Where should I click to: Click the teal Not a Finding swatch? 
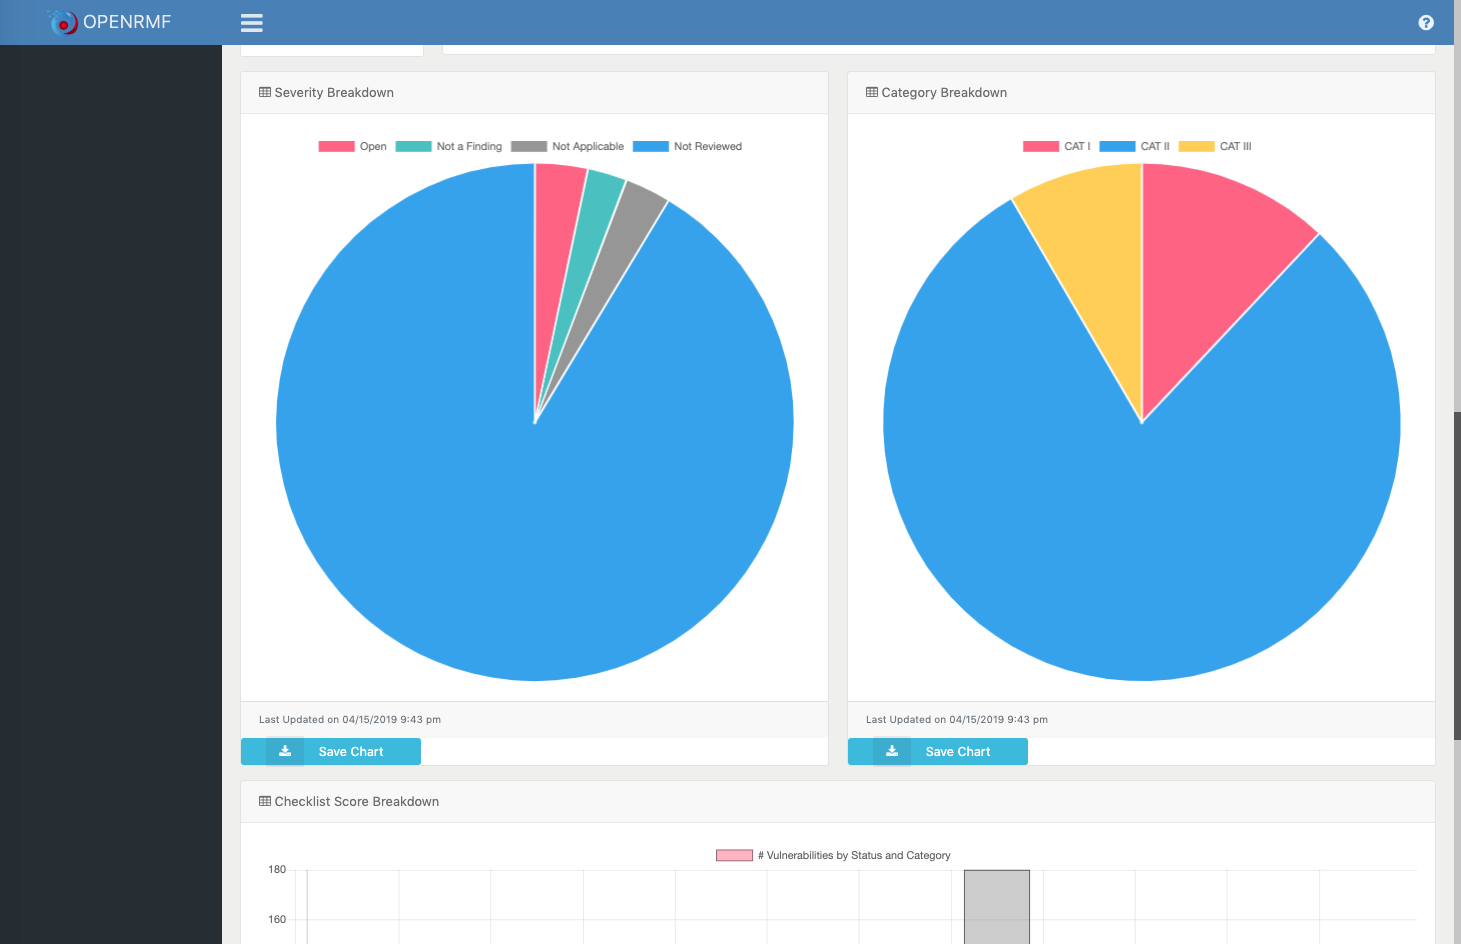click(413, 146)
